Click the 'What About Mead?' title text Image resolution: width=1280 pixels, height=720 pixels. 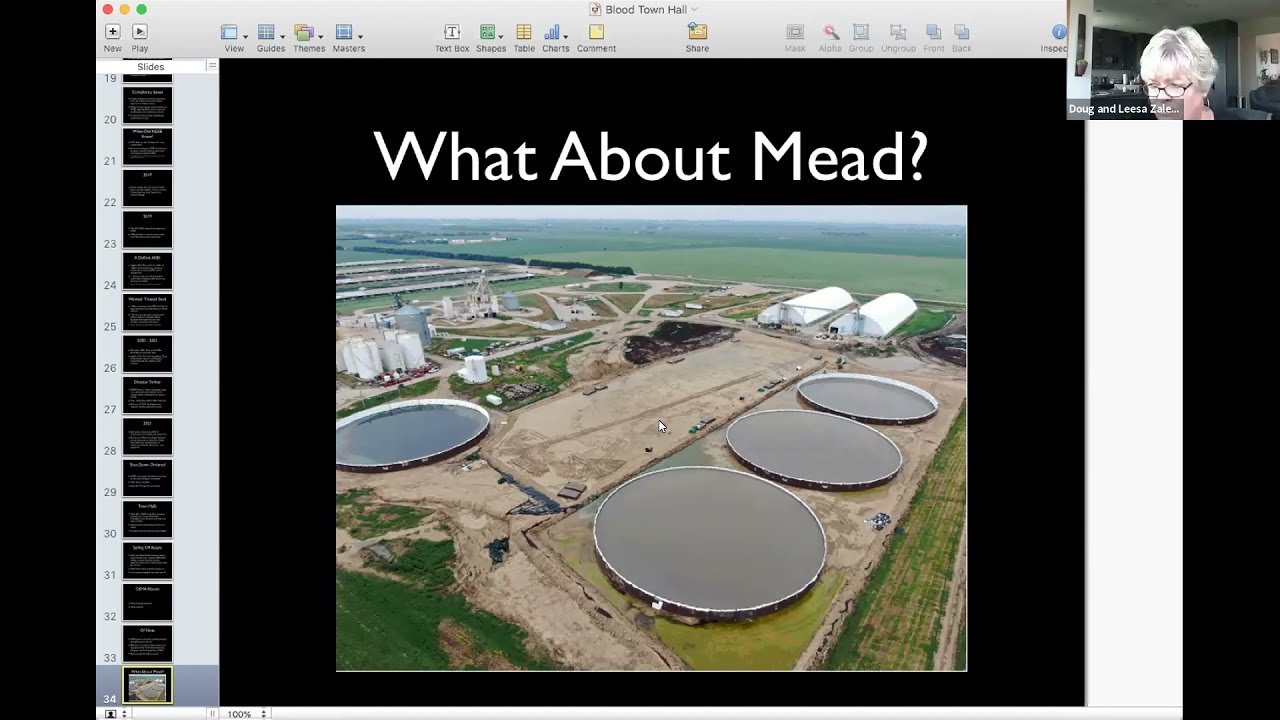(651, 157)
